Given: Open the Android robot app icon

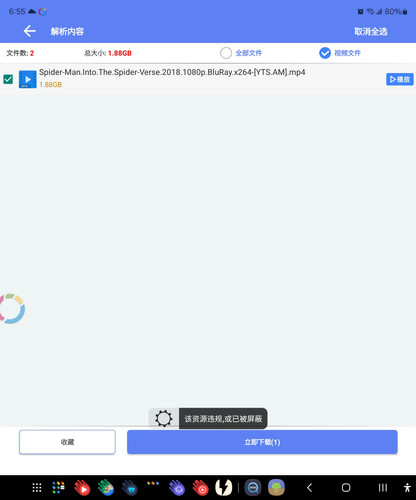Looking at the screenshot, I should (x=276, y=488).
